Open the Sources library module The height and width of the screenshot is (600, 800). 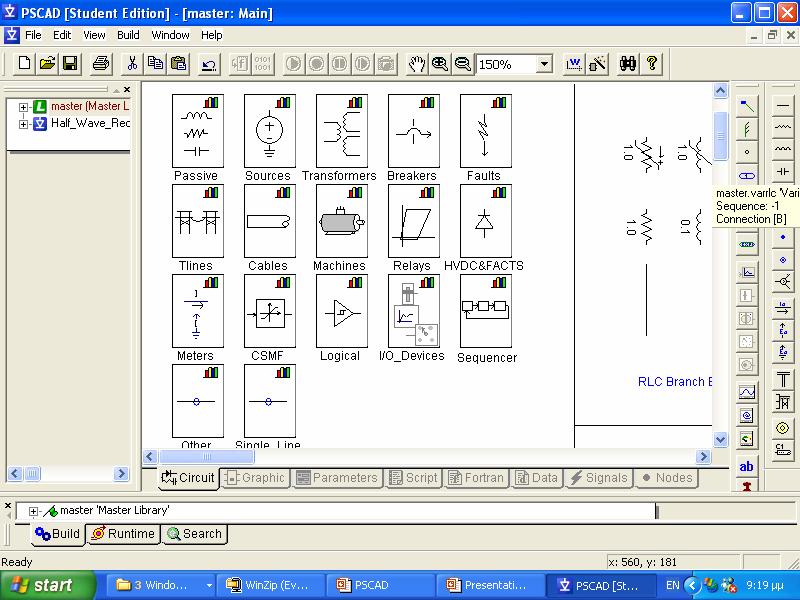[x=270, y=131]
